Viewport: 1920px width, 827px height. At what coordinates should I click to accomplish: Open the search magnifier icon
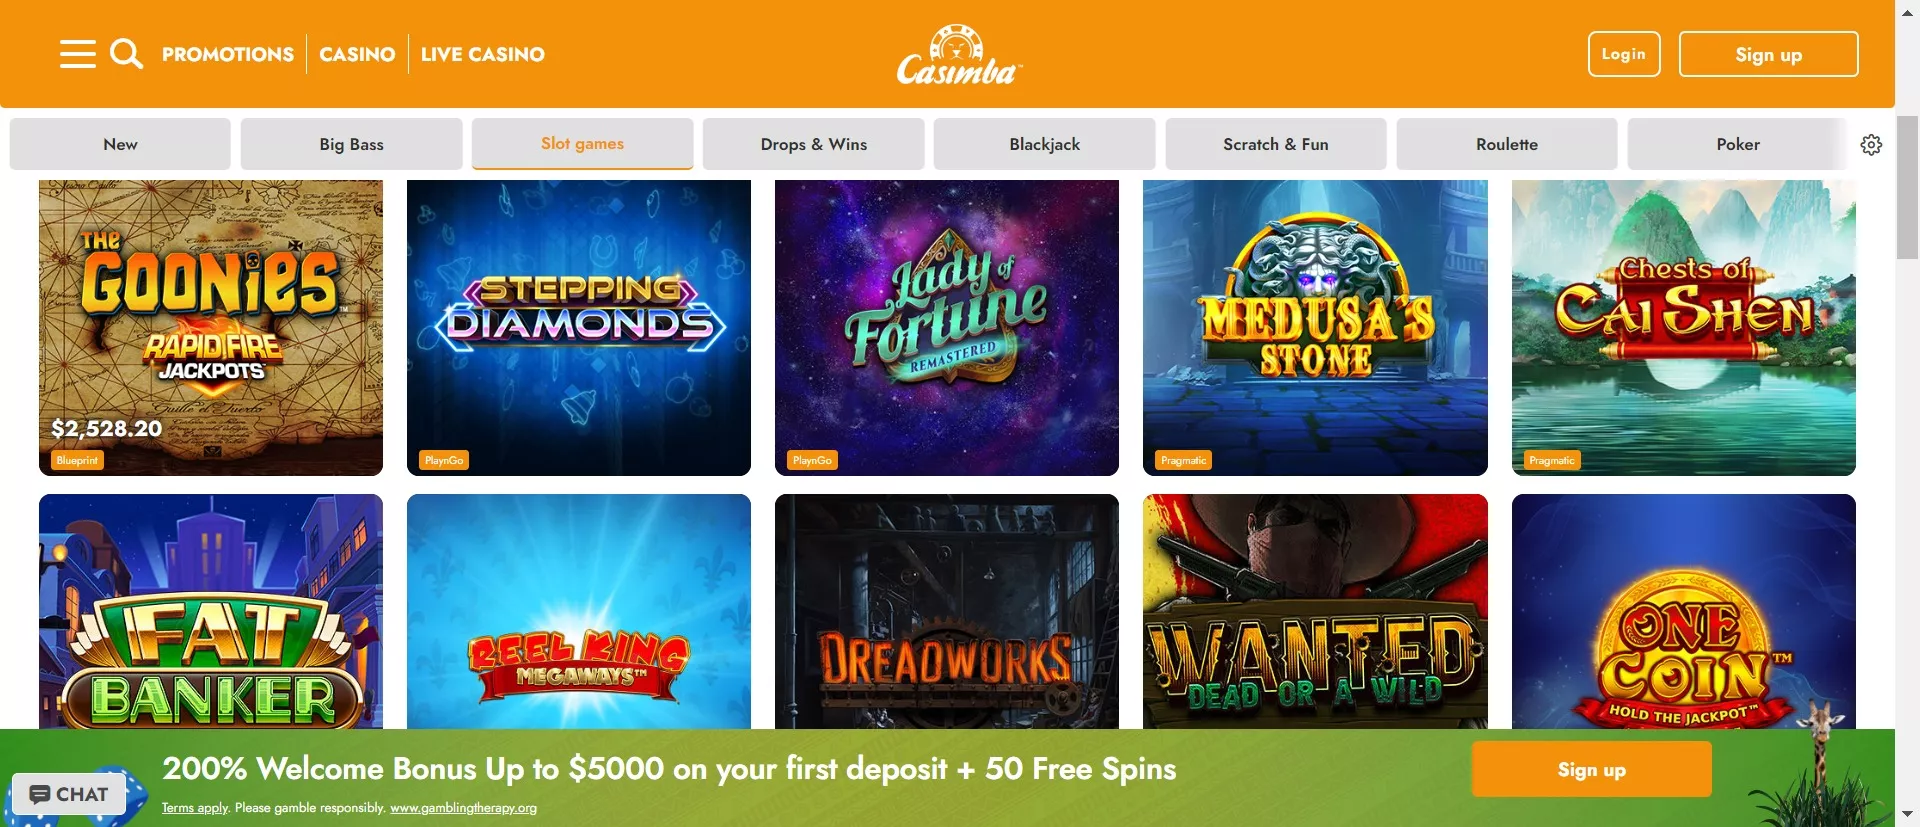126,54
